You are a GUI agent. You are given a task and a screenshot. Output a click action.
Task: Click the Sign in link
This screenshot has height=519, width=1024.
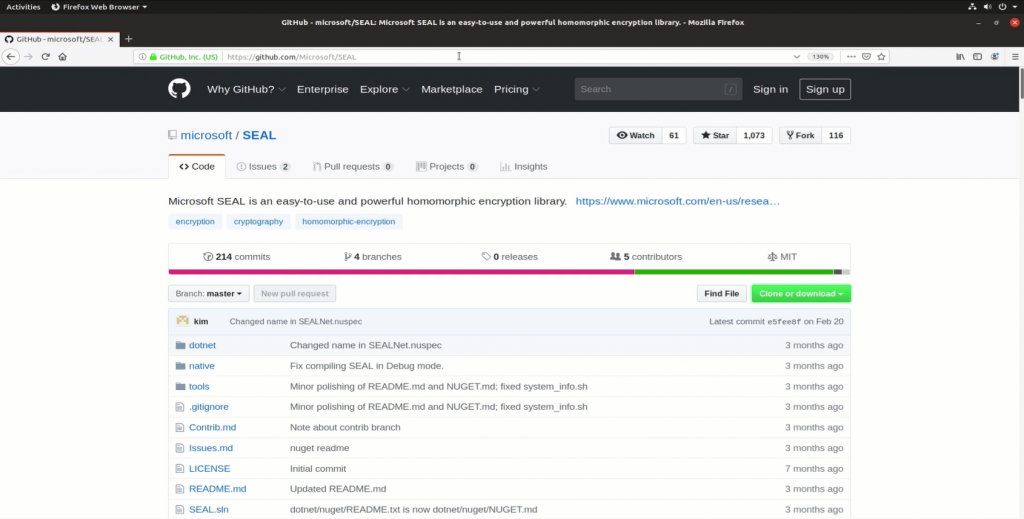pyautogui.click(x=771, y=89)
